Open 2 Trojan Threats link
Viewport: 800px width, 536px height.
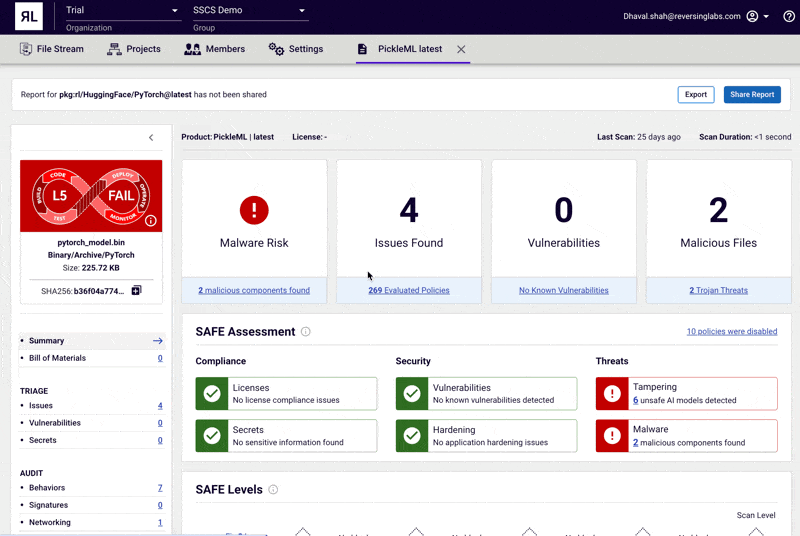[718, 290]
